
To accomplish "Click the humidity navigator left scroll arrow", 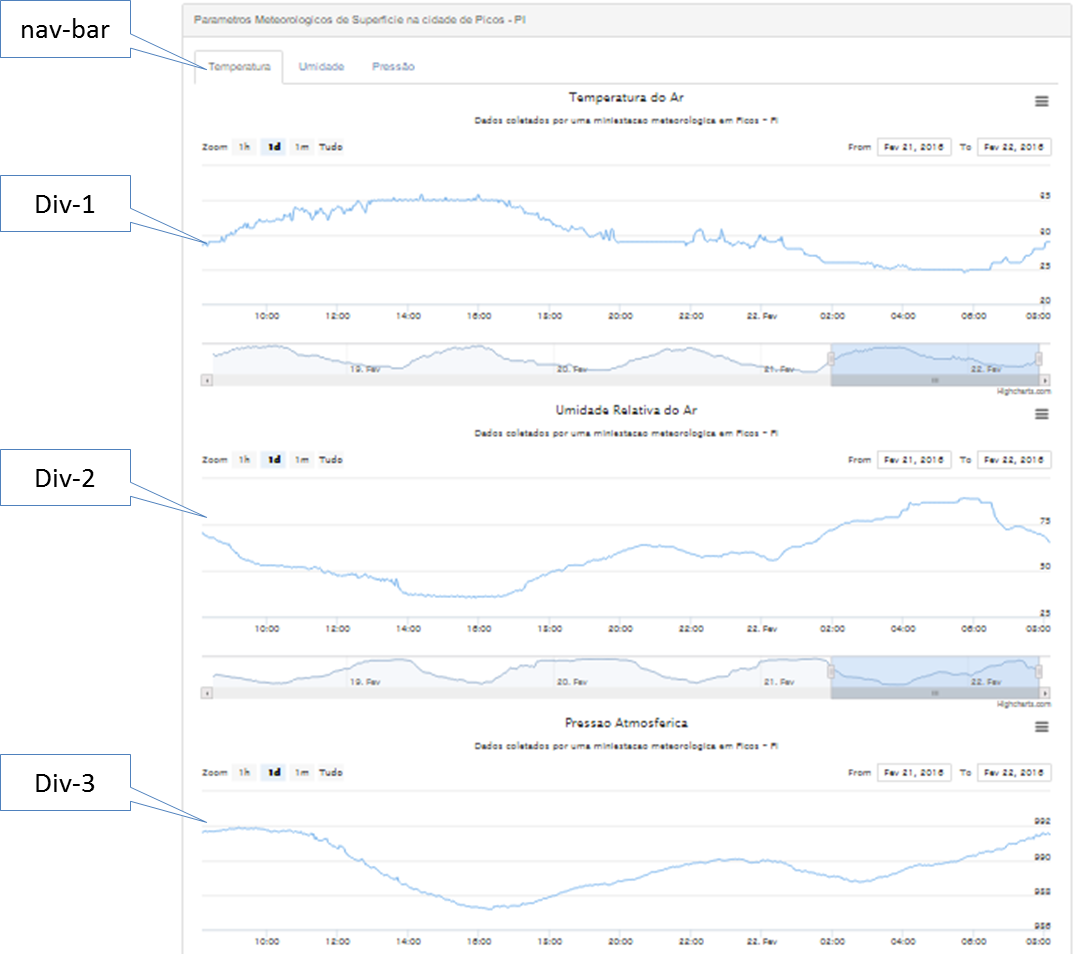I will (x=207, y=693).
